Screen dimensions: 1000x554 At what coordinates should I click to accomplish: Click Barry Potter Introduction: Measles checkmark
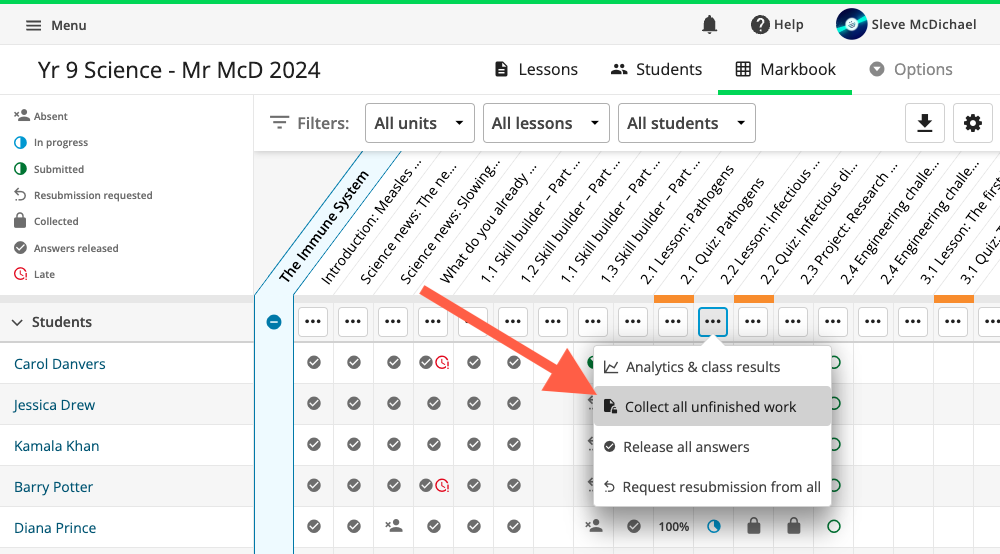point(314,486)
